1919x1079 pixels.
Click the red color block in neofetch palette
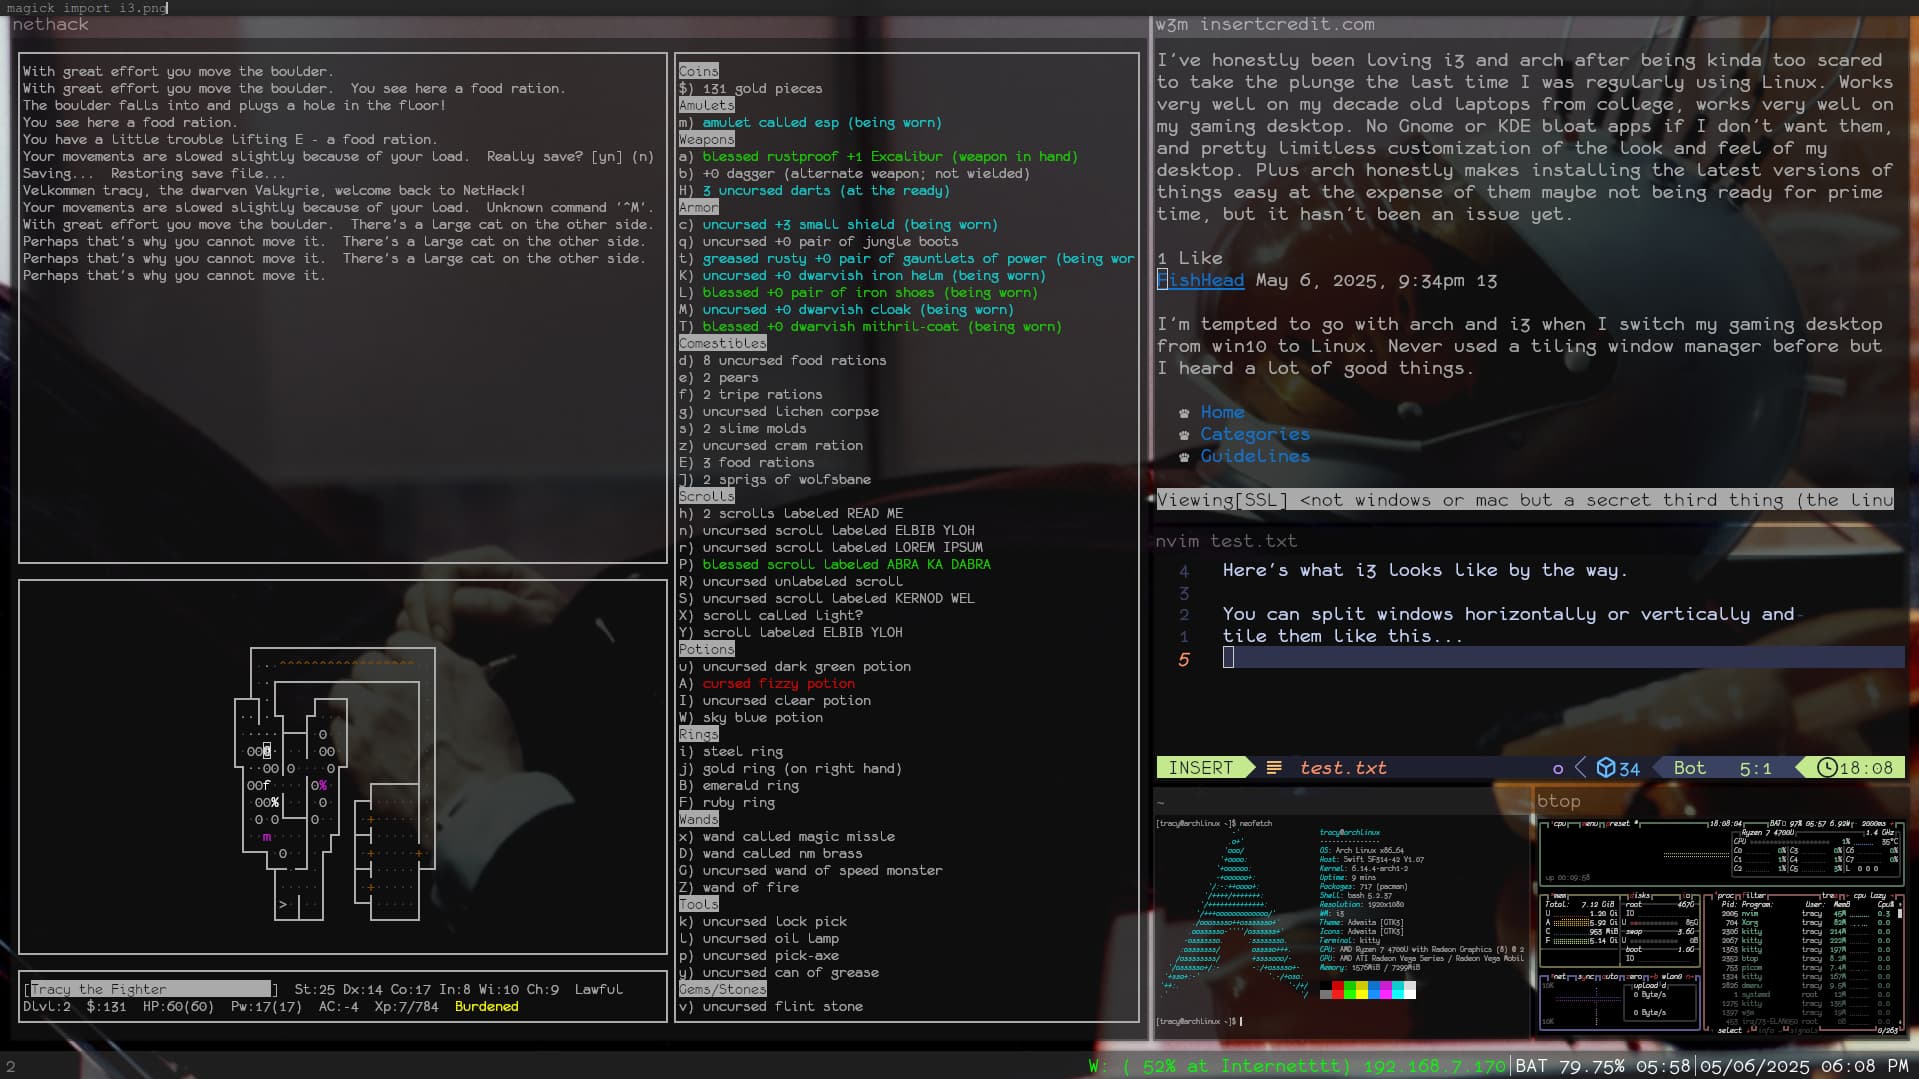[x=1338, y=991]
